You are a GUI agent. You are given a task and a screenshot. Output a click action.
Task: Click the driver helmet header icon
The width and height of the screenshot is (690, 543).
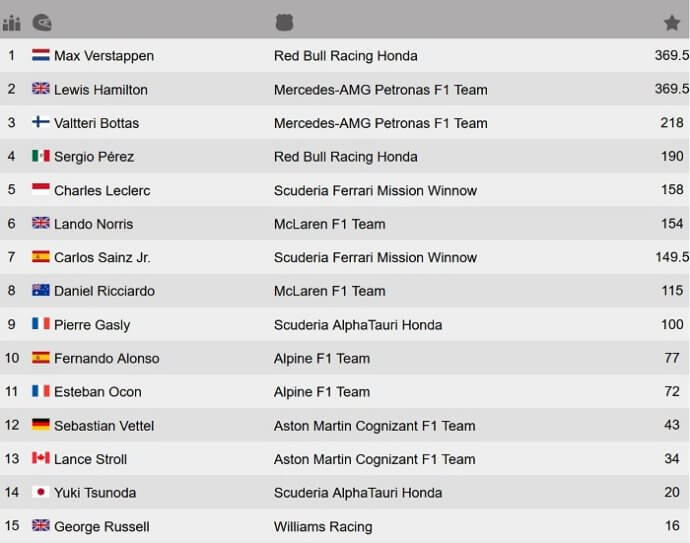[42, 22]
